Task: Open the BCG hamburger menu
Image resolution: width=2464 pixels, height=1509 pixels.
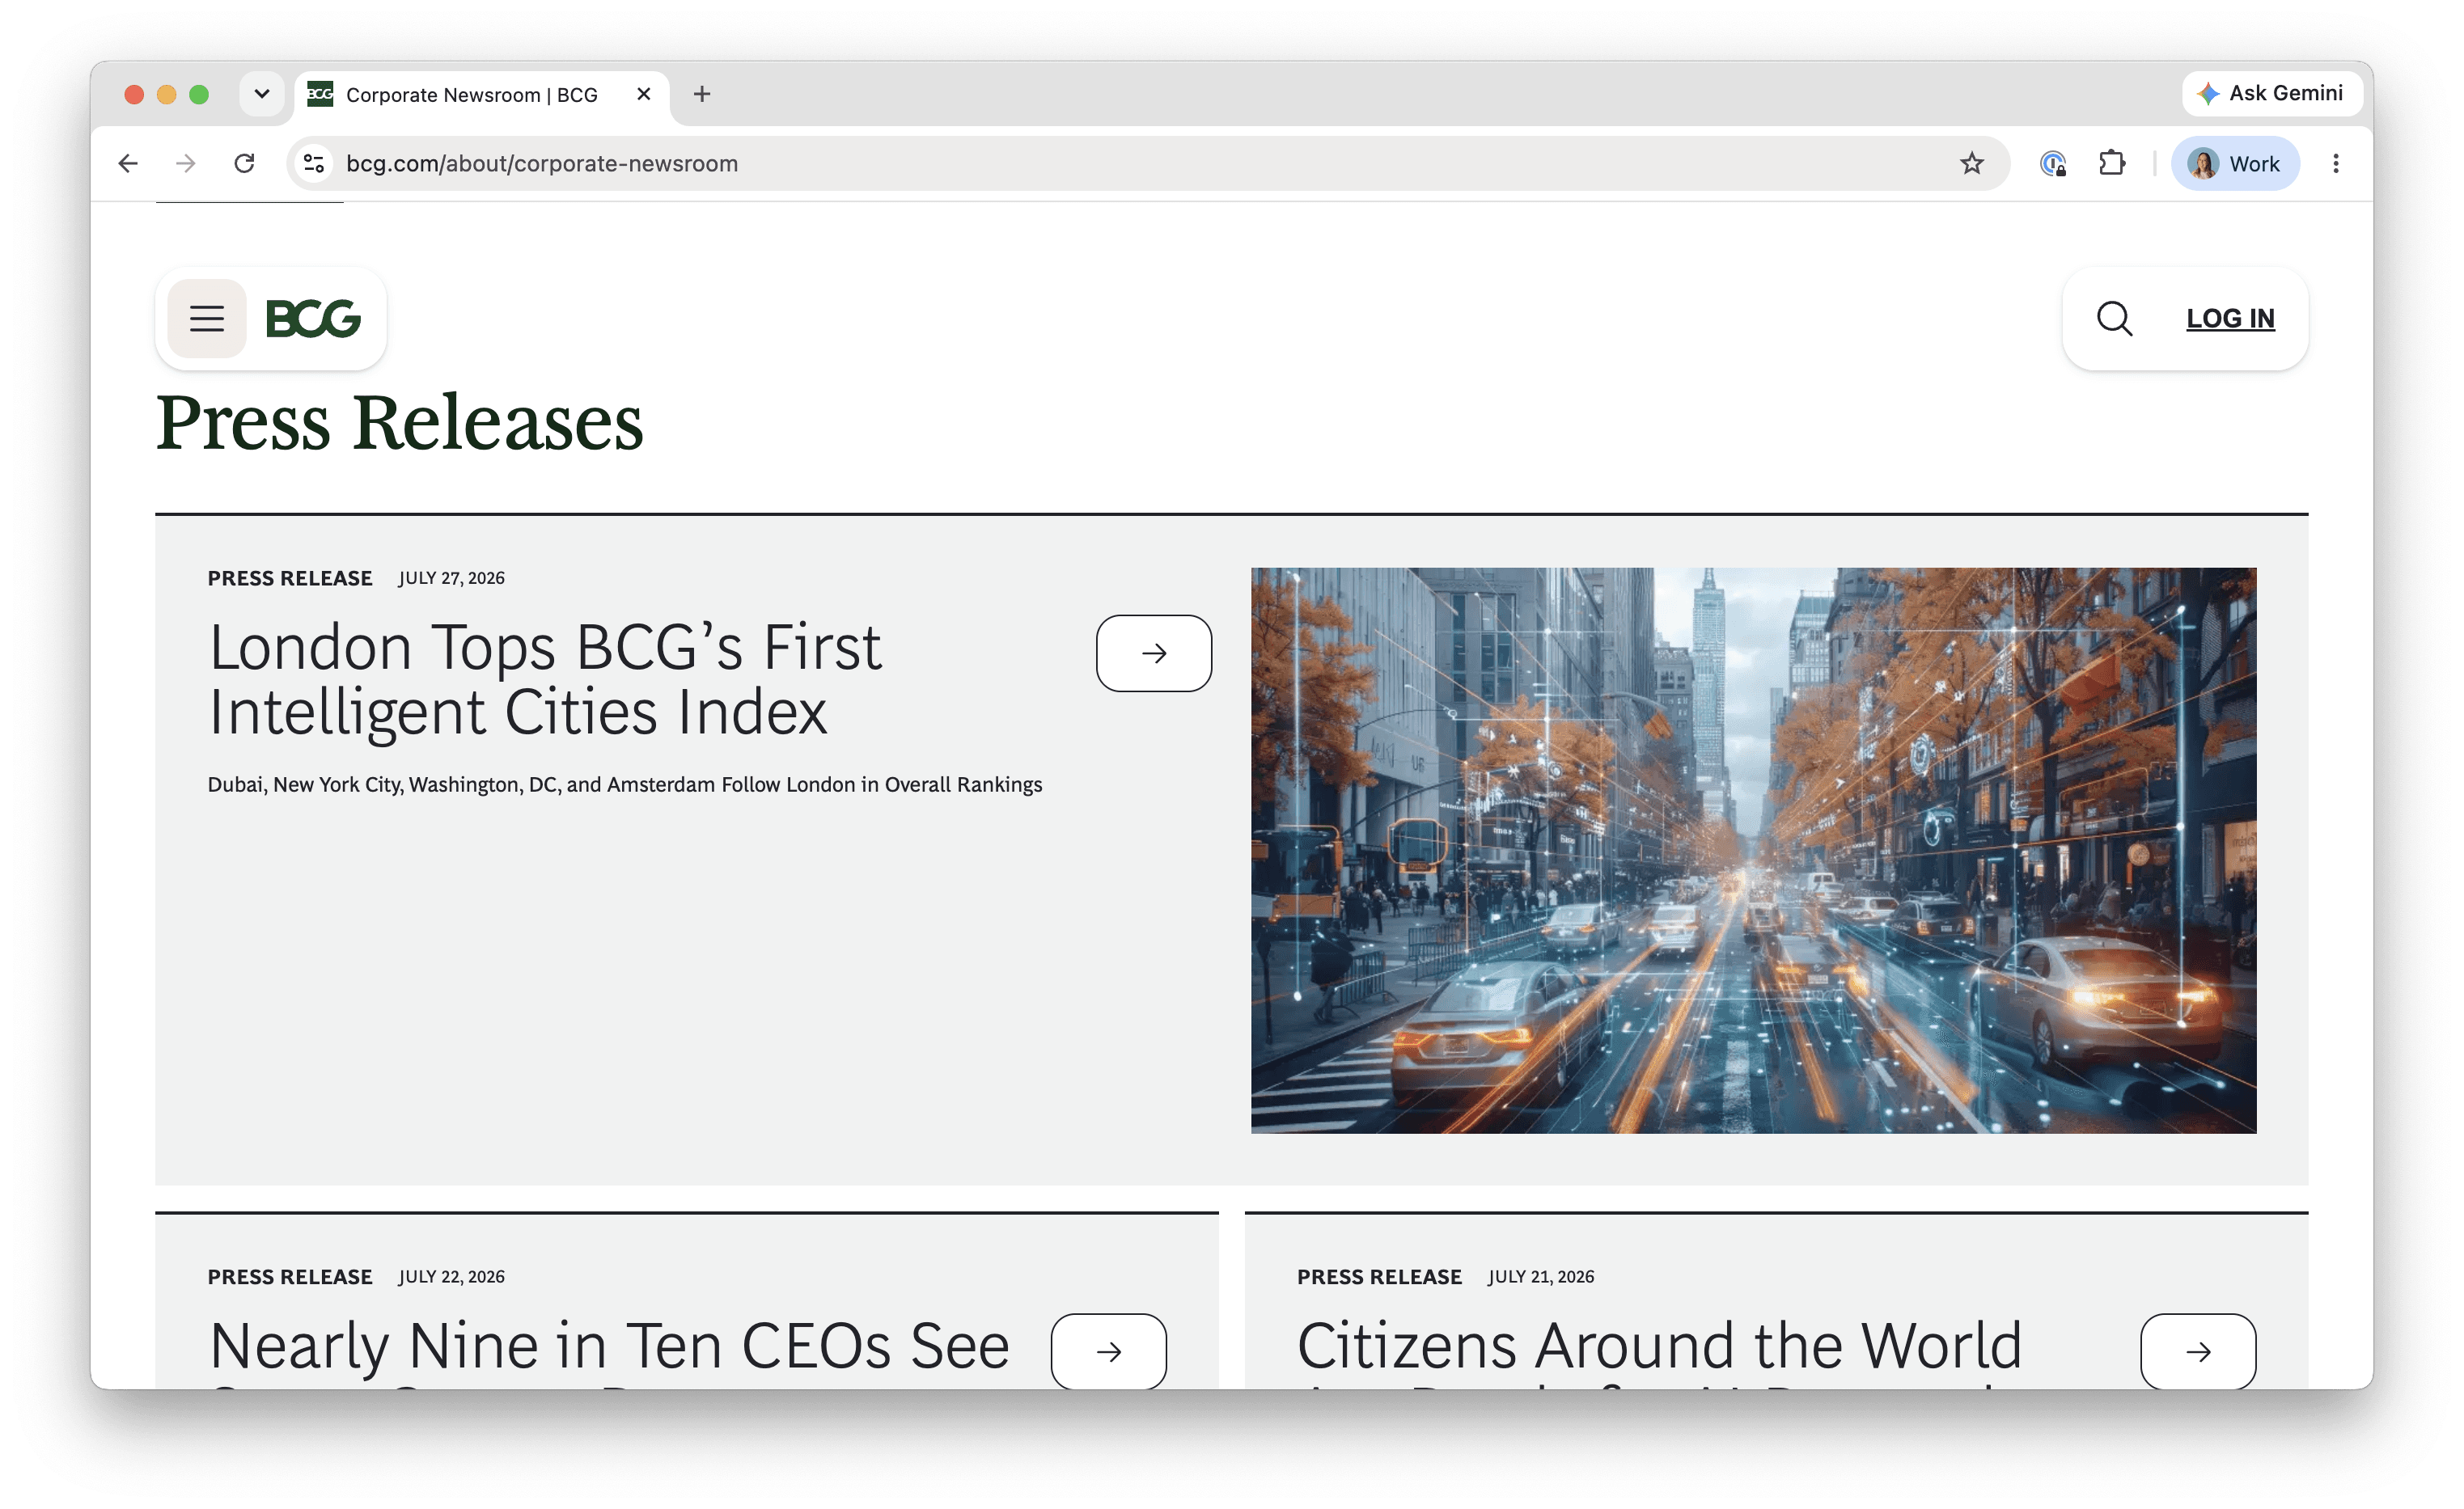Action: tap(207, 318)
